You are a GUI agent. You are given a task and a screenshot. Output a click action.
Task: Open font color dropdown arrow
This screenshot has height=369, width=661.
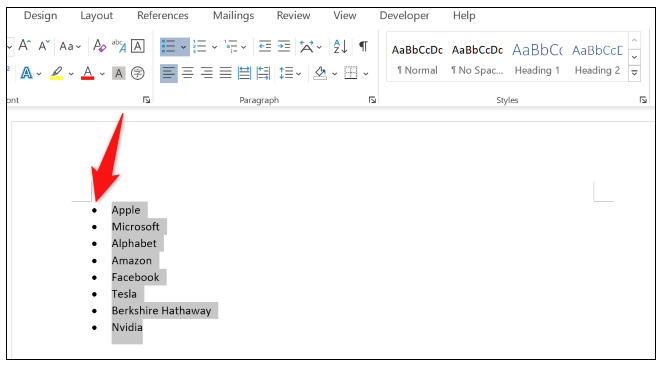(x=102, y=74)
